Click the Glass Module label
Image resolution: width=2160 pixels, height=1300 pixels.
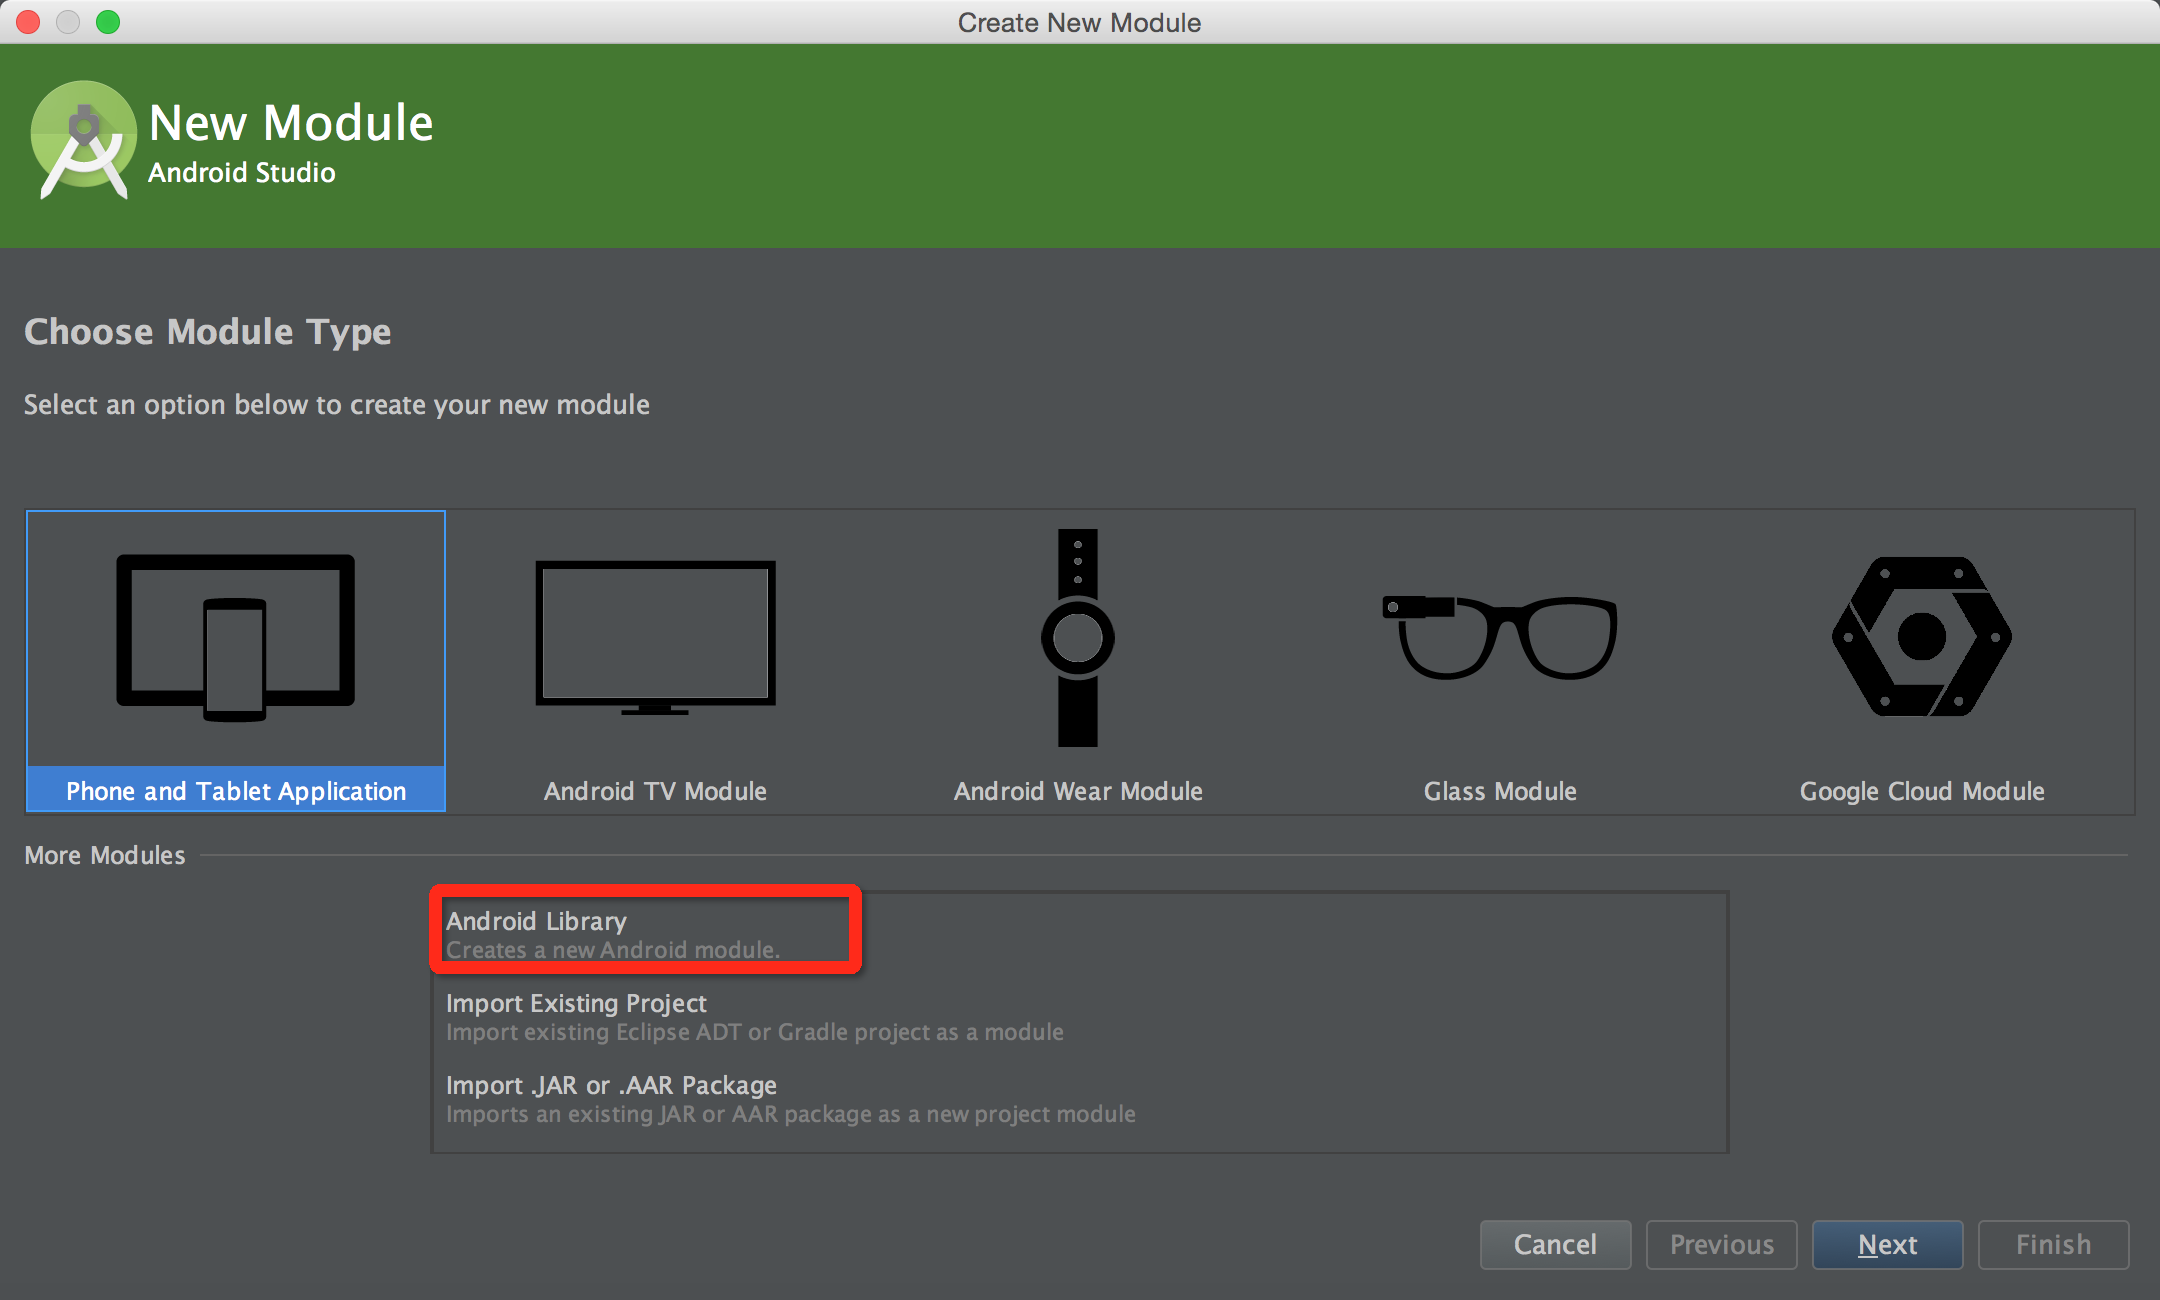click(x=1500, y=791)
